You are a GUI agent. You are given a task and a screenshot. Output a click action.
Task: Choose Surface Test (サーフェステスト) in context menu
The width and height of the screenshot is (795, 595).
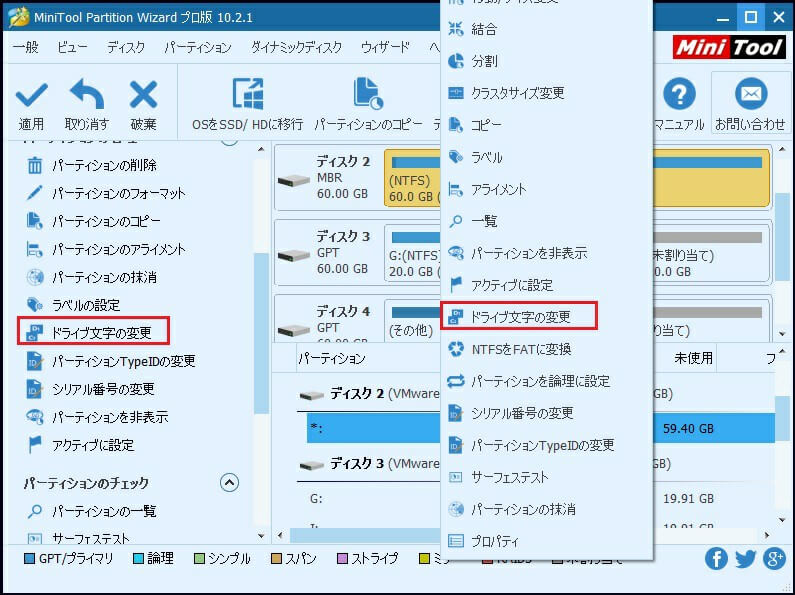coord(547,477)
